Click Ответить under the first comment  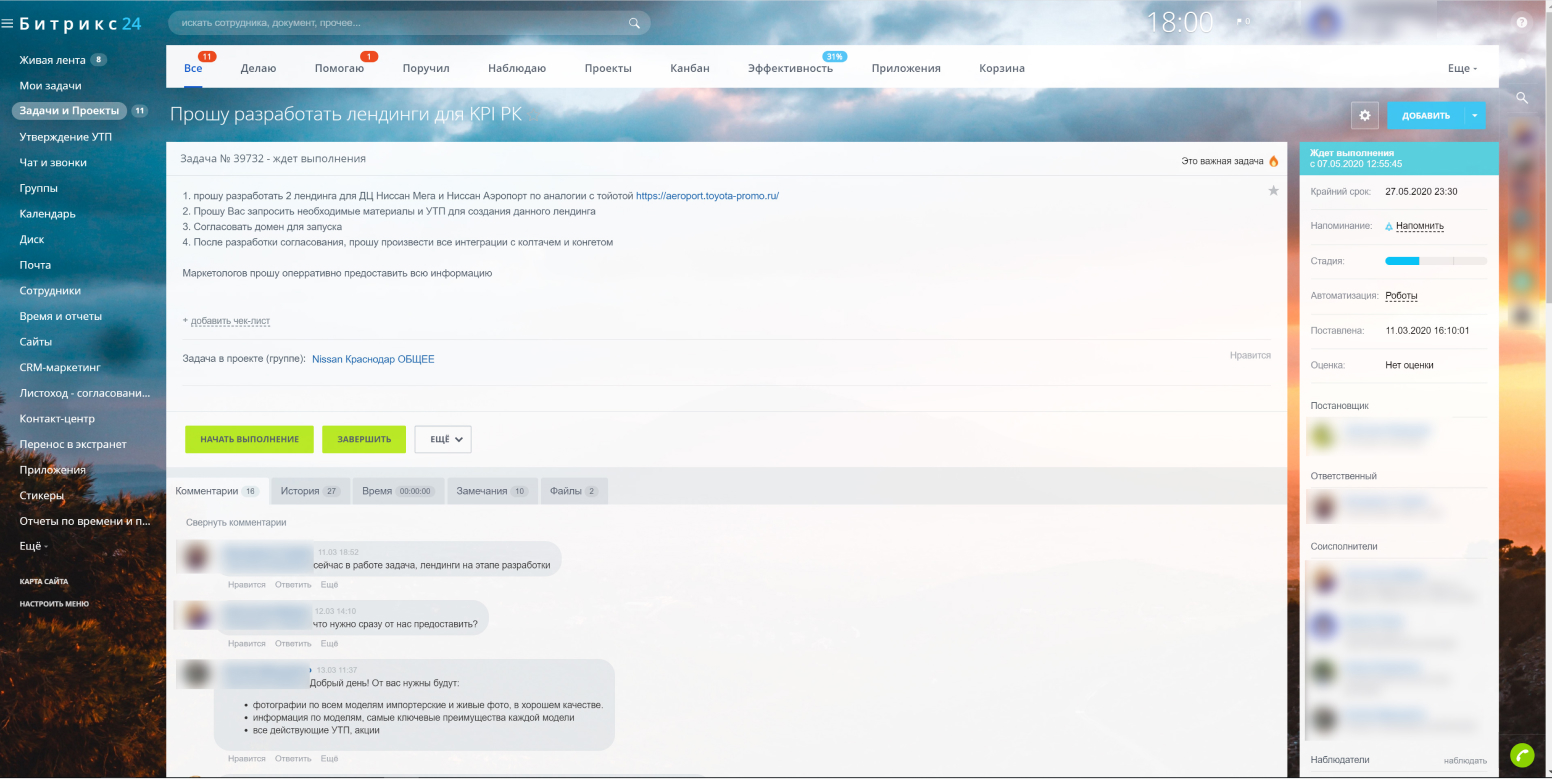(x=293, y=584)
